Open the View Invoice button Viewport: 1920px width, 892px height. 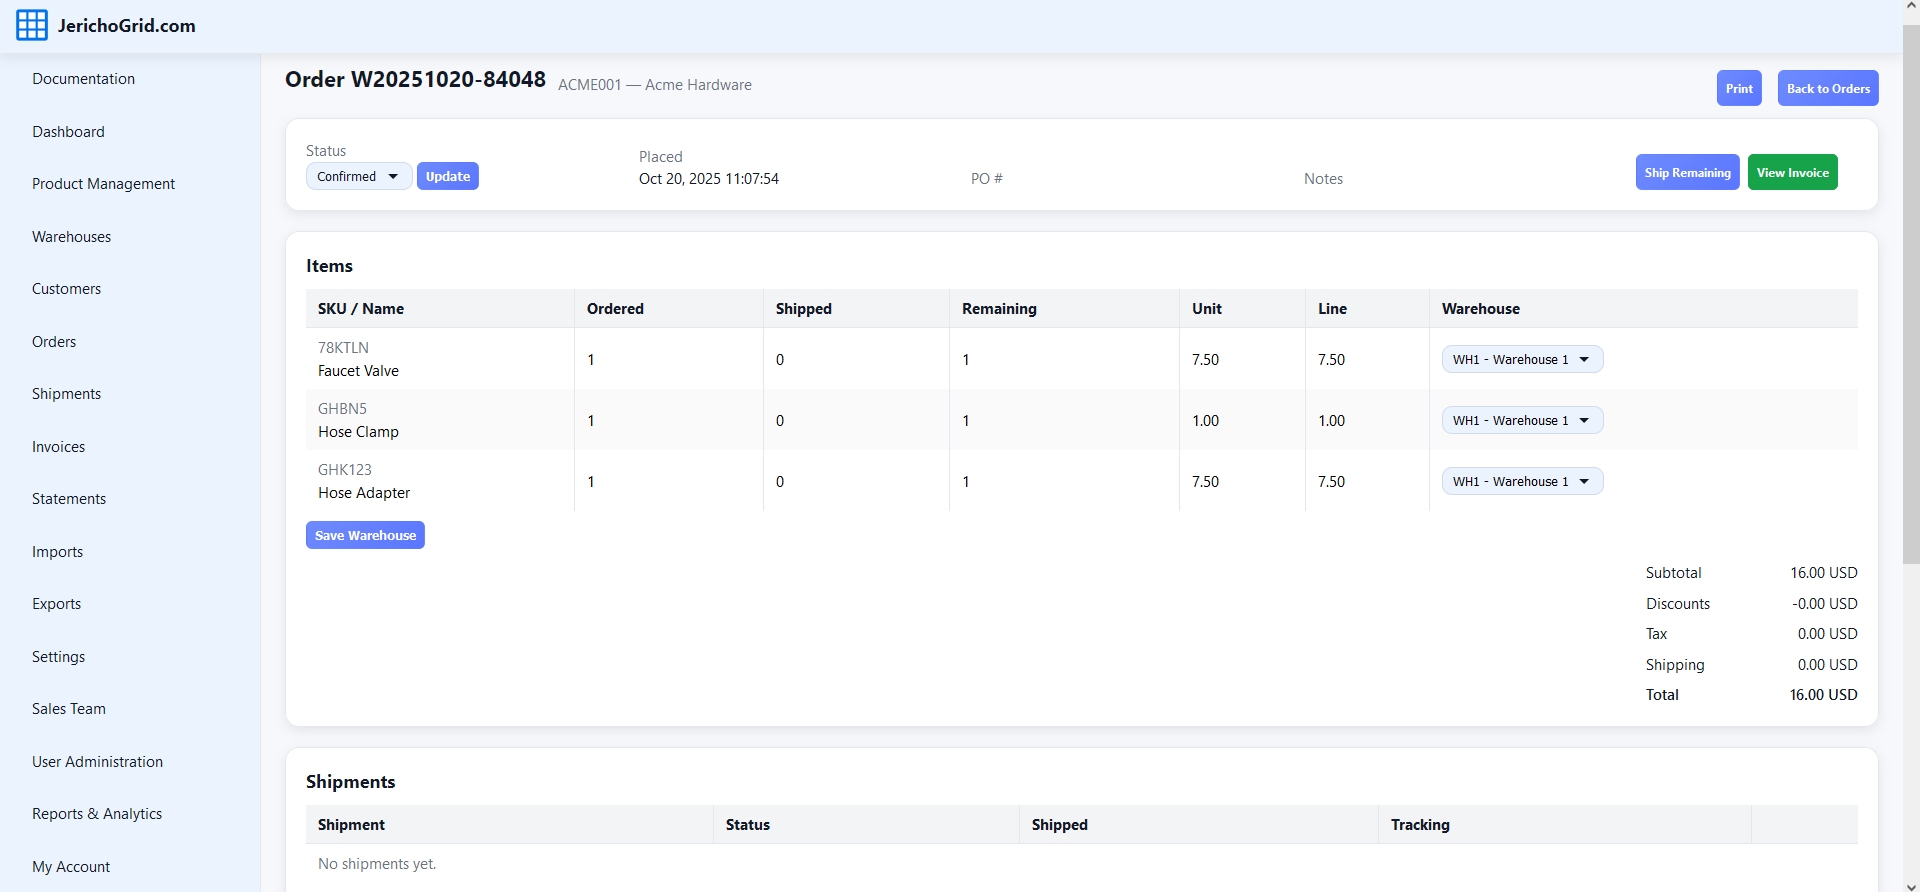pyautogui.click(x=1792, y=173)
